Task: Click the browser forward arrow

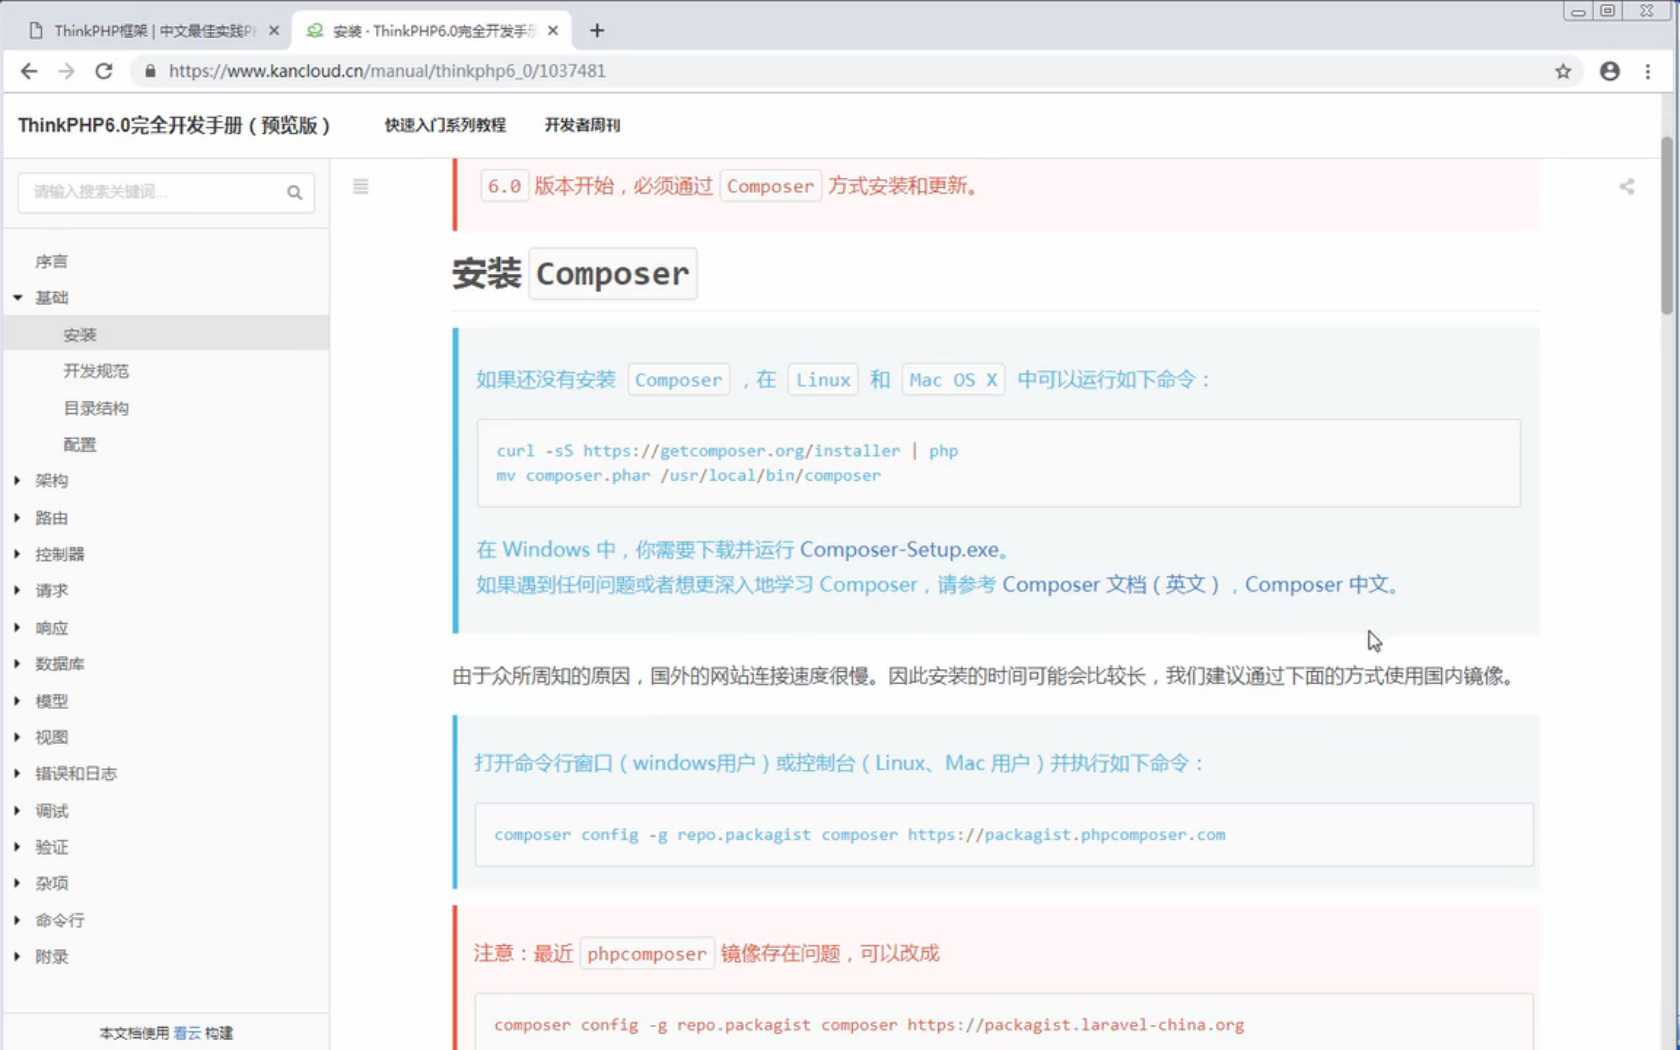Action: coord(66,71)
